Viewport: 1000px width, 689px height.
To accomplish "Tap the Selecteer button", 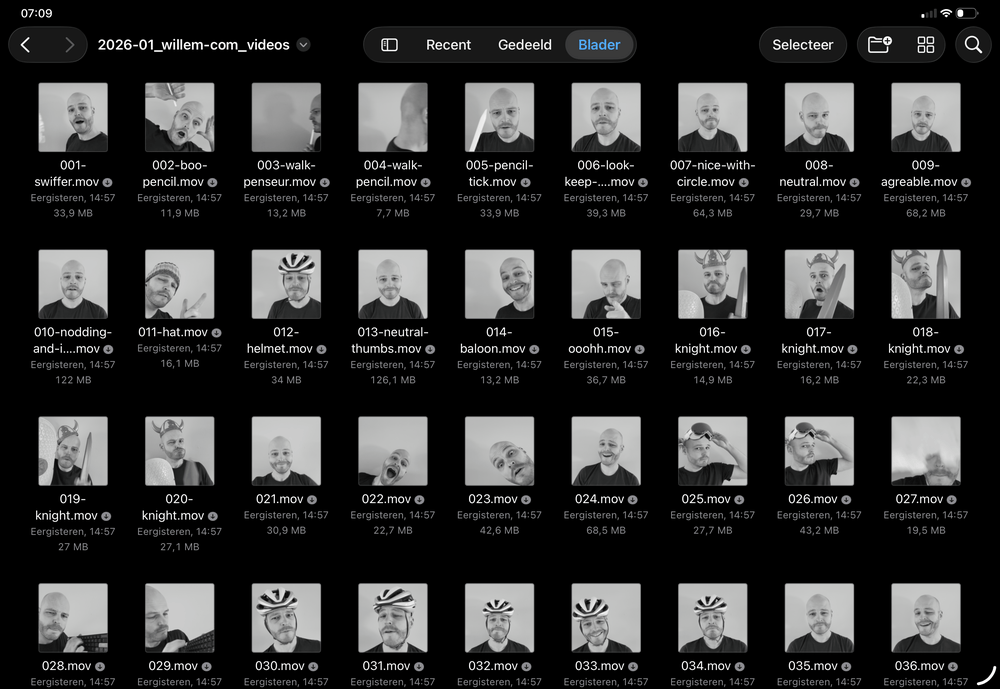I will click(803, 44).
